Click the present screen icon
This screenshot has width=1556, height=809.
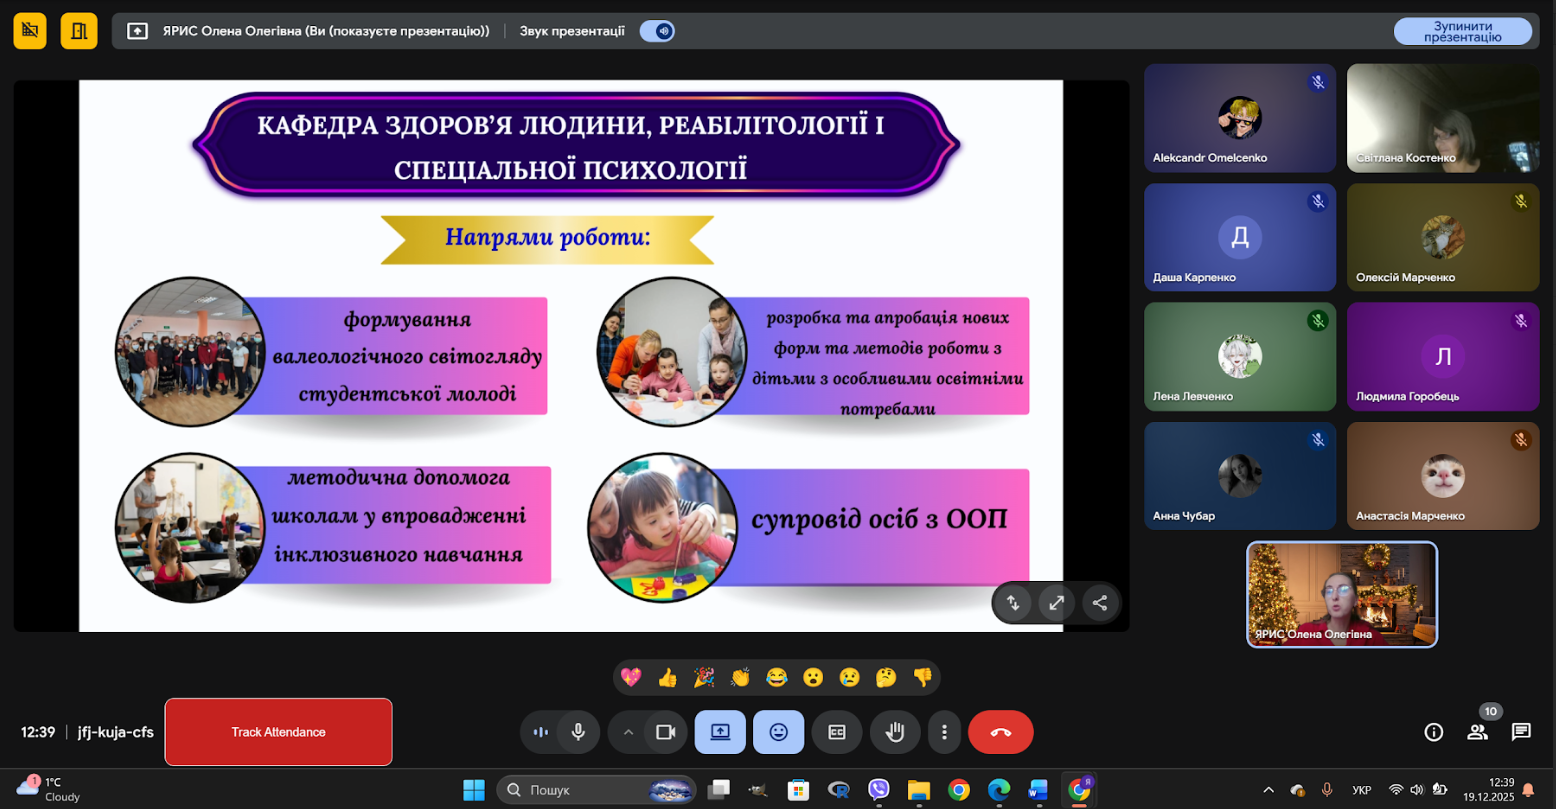click(720, 732)
